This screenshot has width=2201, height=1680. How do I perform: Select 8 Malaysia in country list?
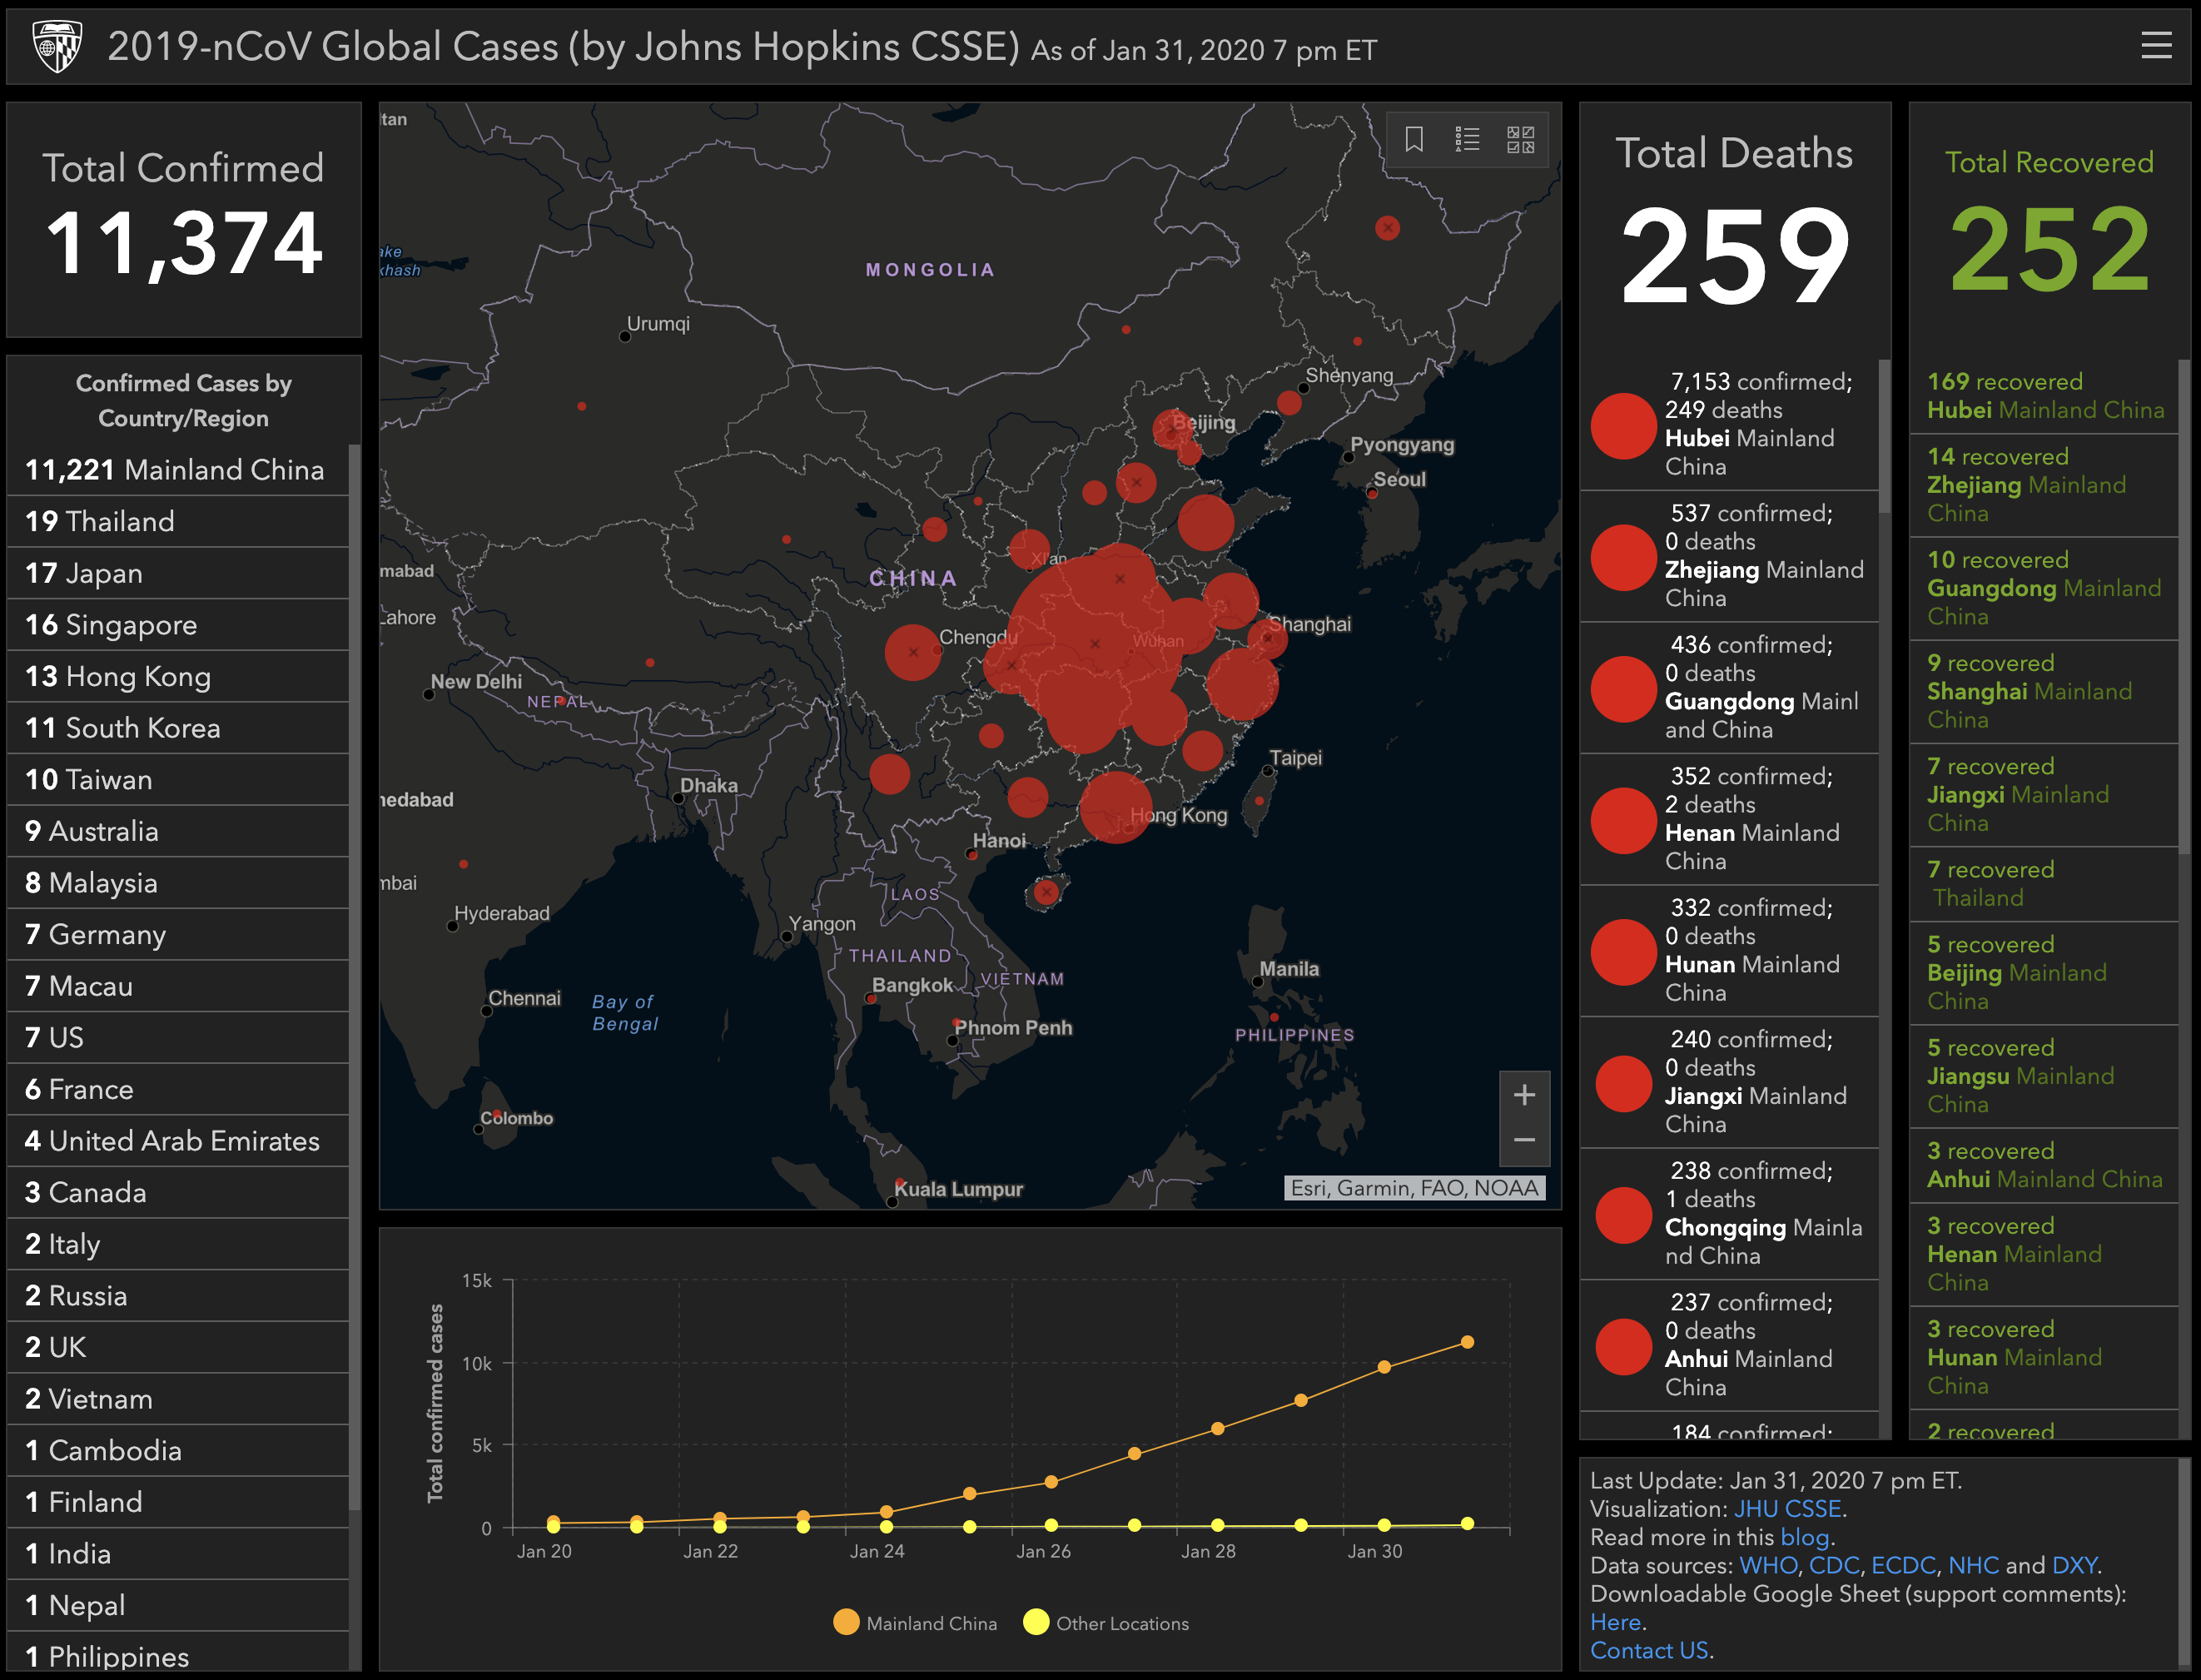click(178, 883)
